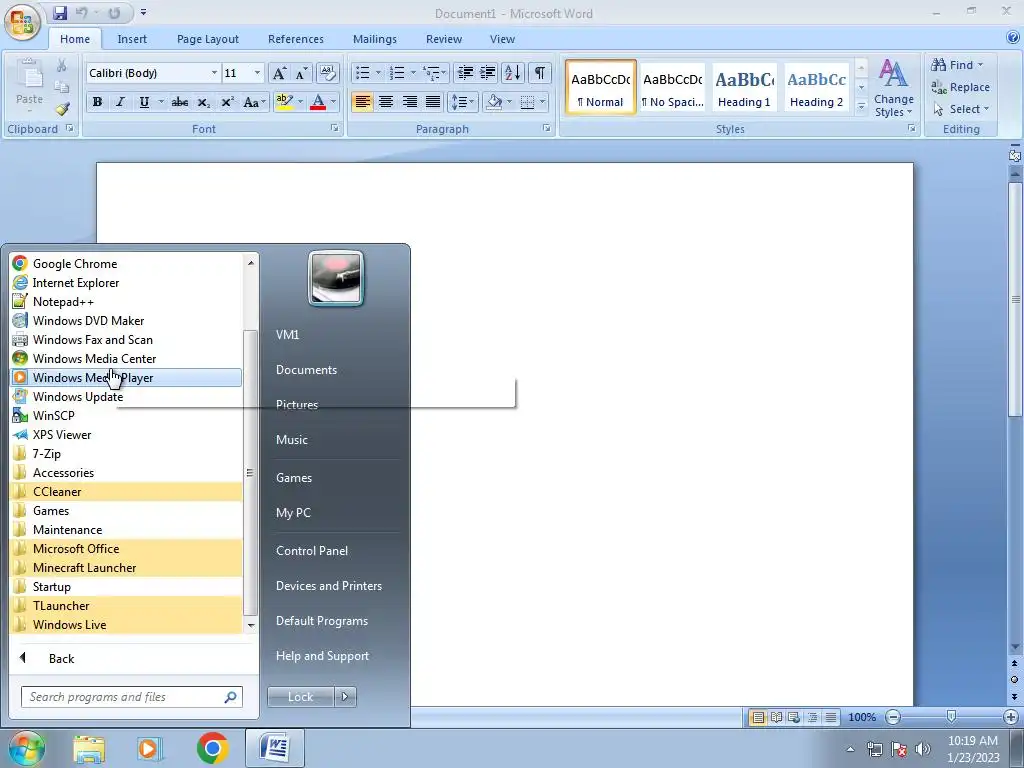Image resolution: width=1024 pixels, height=768 pixels.
Task: Open Paragraph dialog launcher
Action: click(547, 129)
